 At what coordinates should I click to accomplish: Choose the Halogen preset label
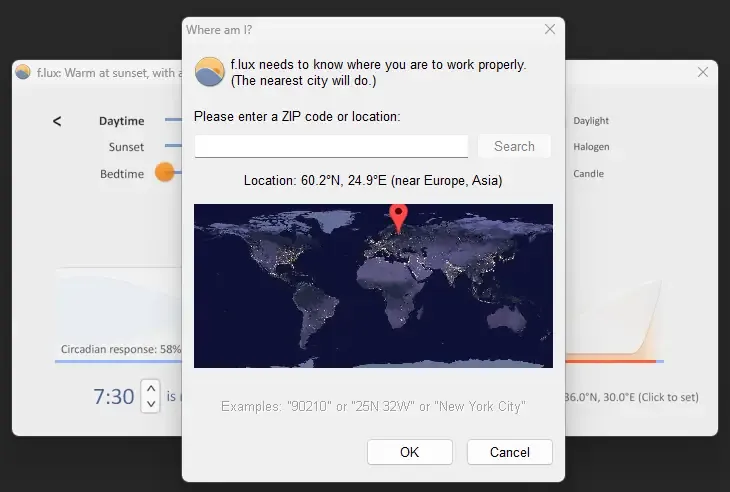click(591, 147)
